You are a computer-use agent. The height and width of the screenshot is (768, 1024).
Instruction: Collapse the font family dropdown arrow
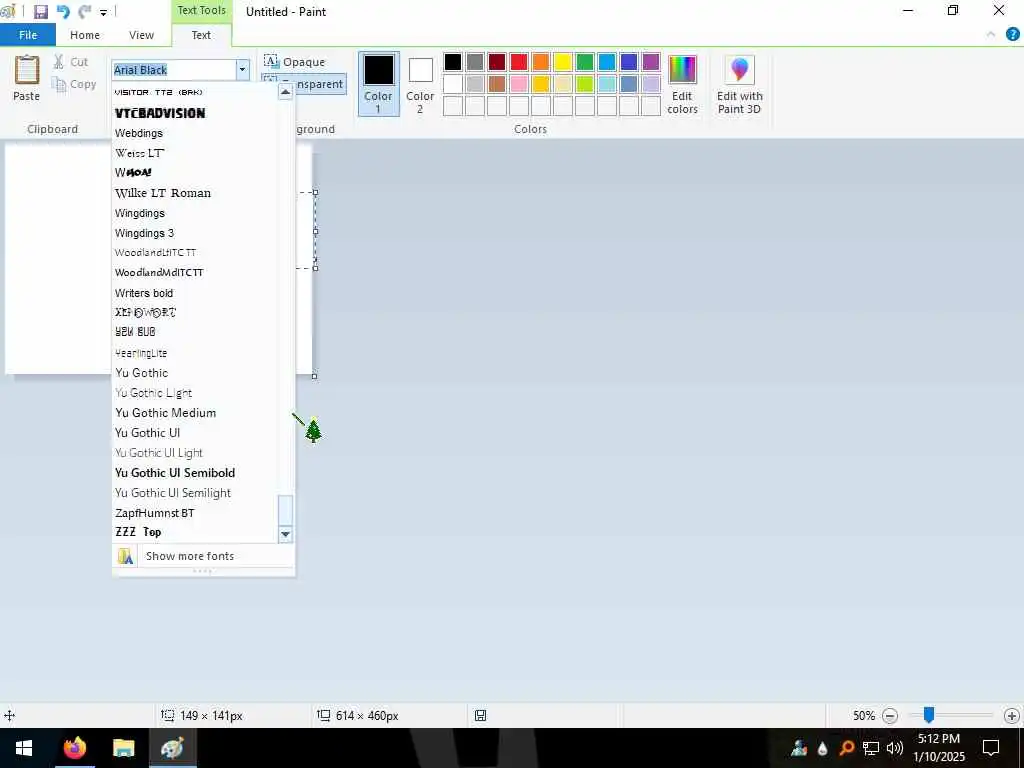(x=242, y=70)
